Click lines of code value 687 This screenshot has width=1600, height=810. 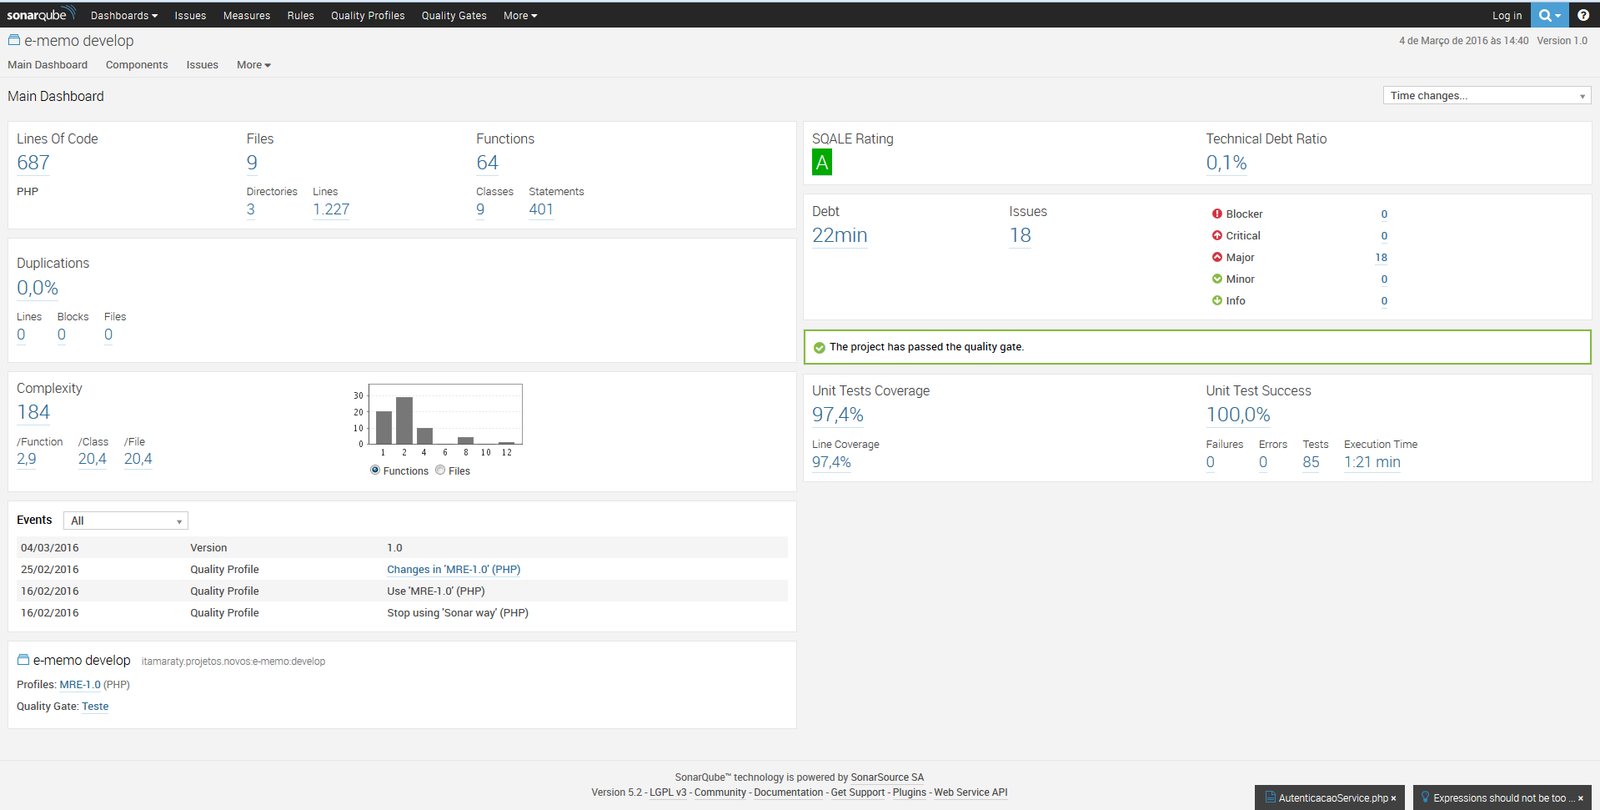33,162
